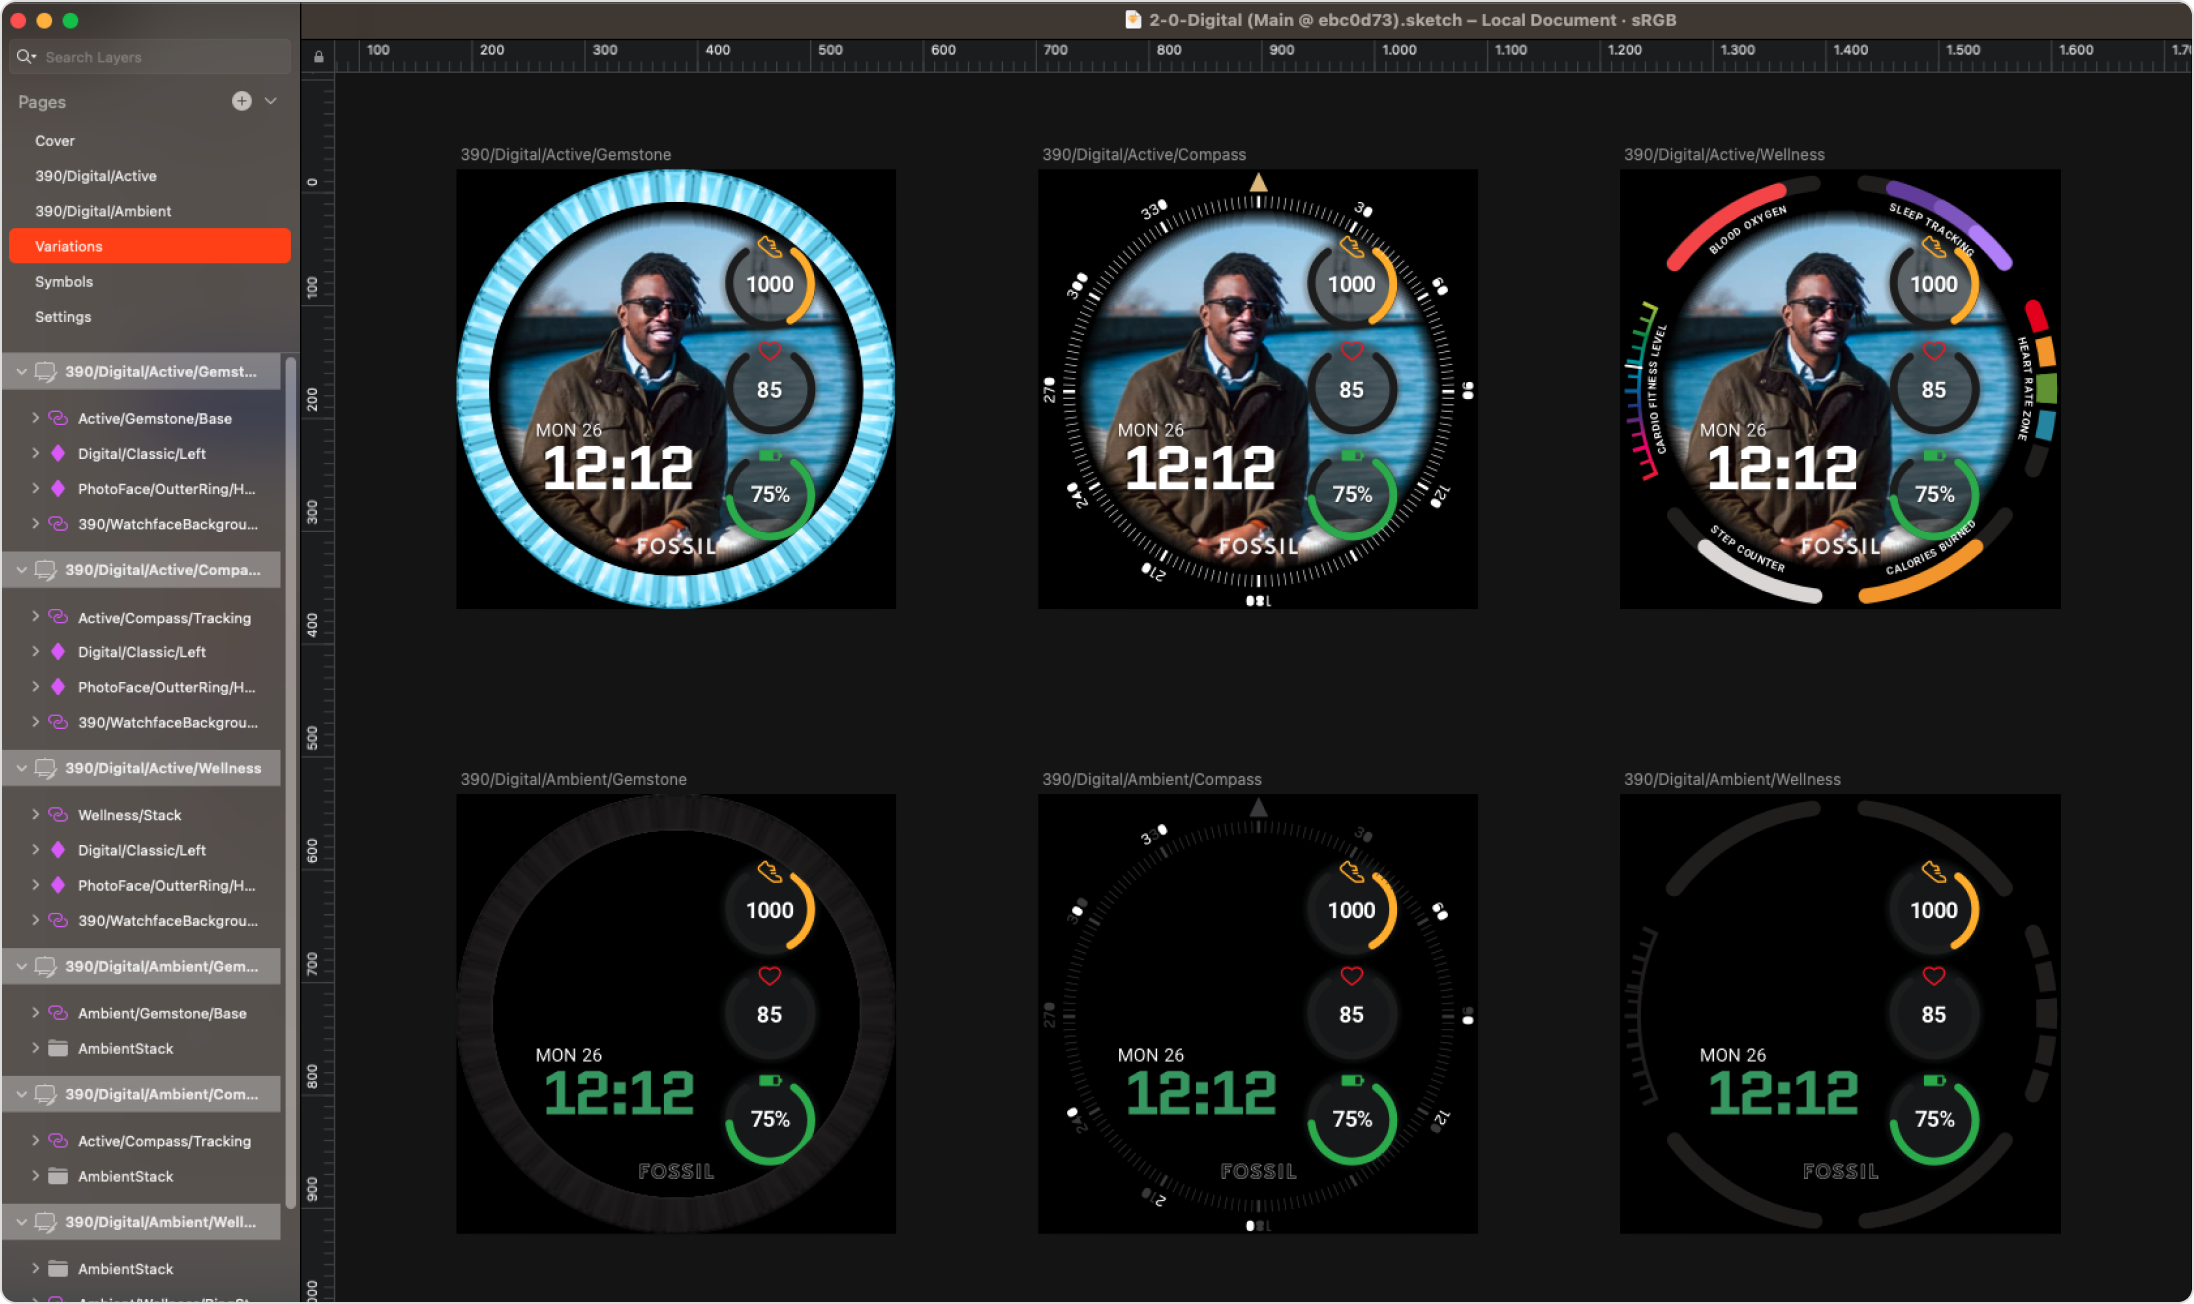2194x1304 pixels.
Task: Click the Pages panel header label
Action: coord(42,102)
